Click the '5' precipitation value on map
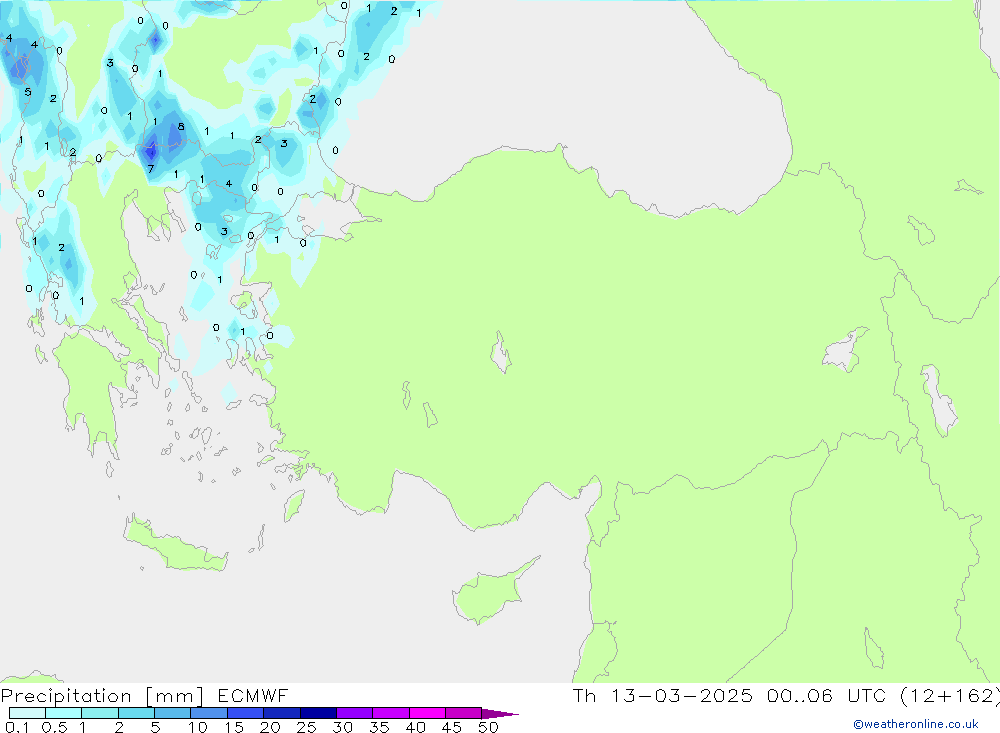The height and width of the screenshot is (733, 1000). click(x=27, y=92)
